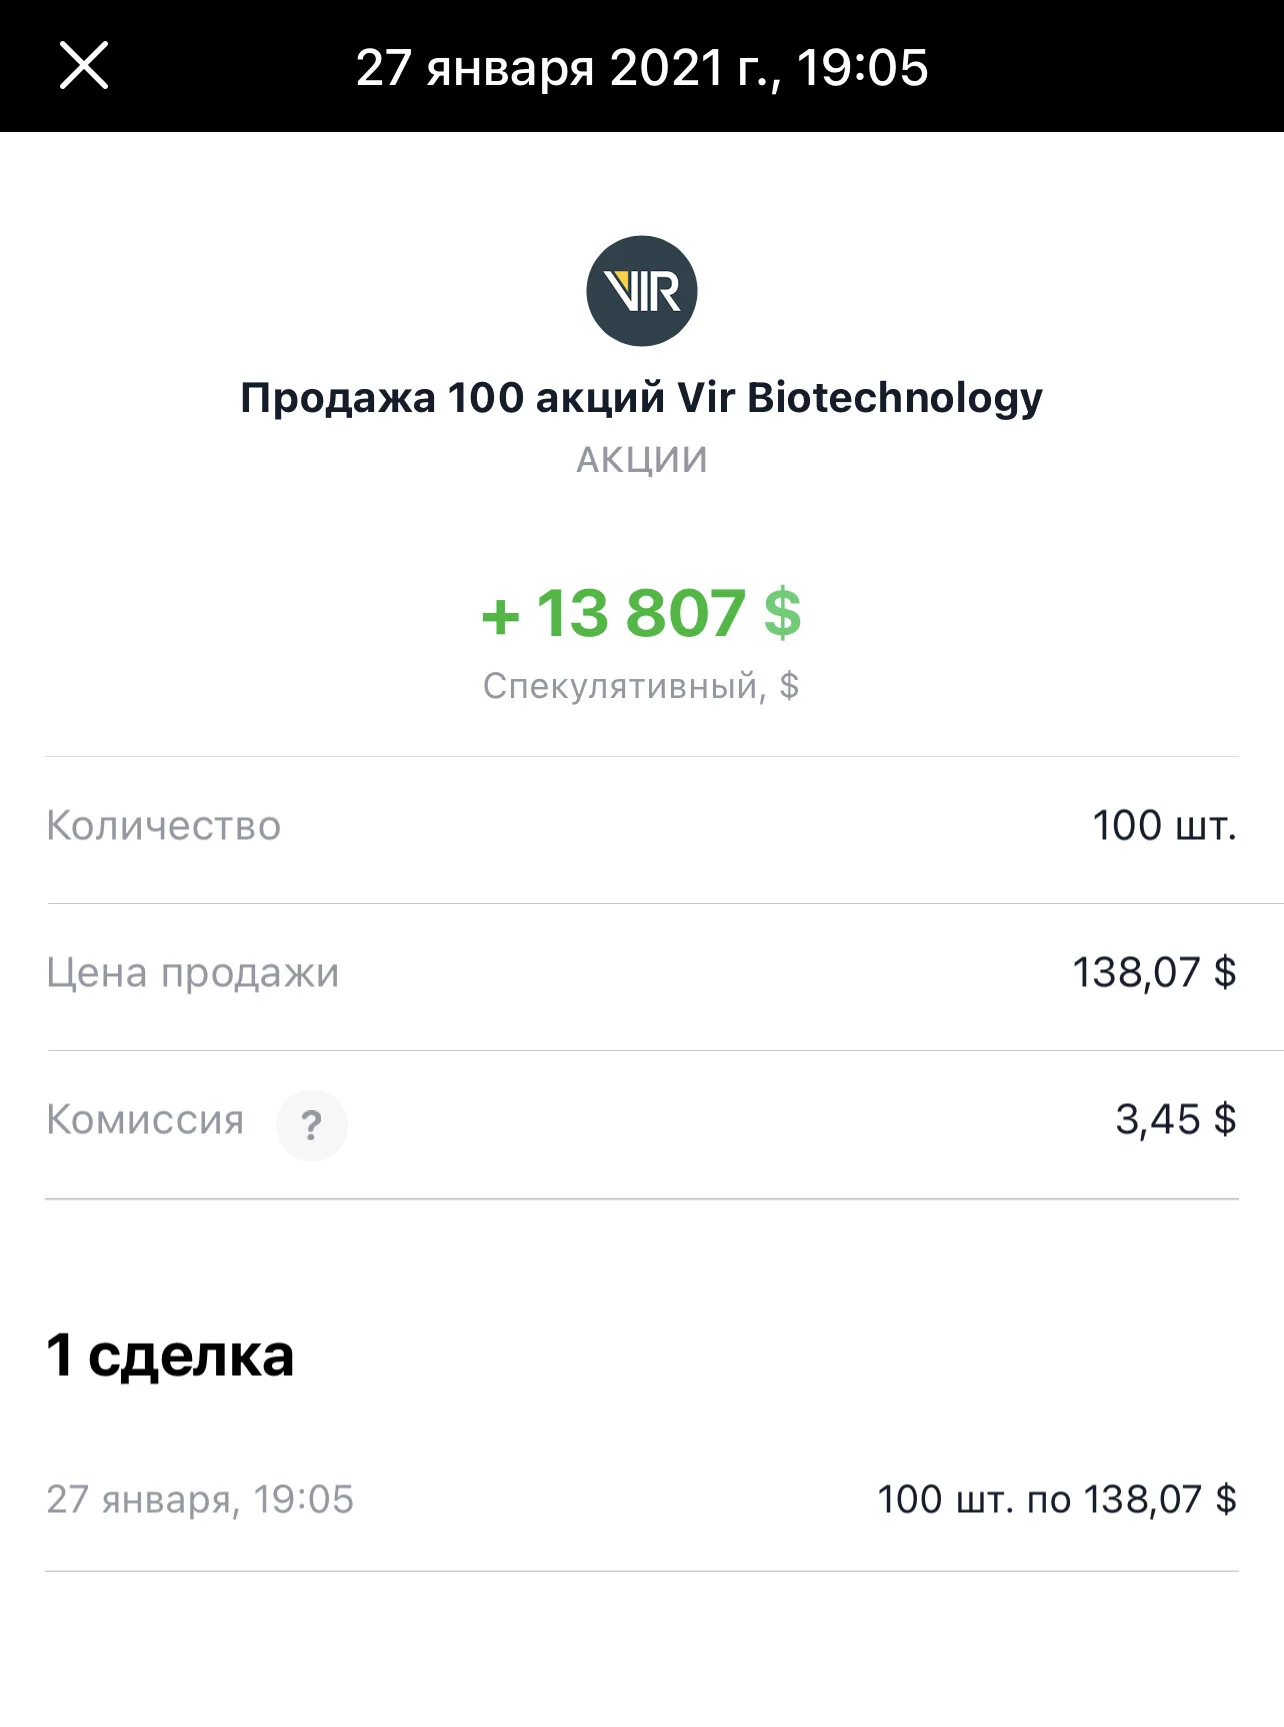Open the Vir Biotechnology sale title
Image resolution: width=1284 pixels, height=1727 pixels.
pos(642,398)
